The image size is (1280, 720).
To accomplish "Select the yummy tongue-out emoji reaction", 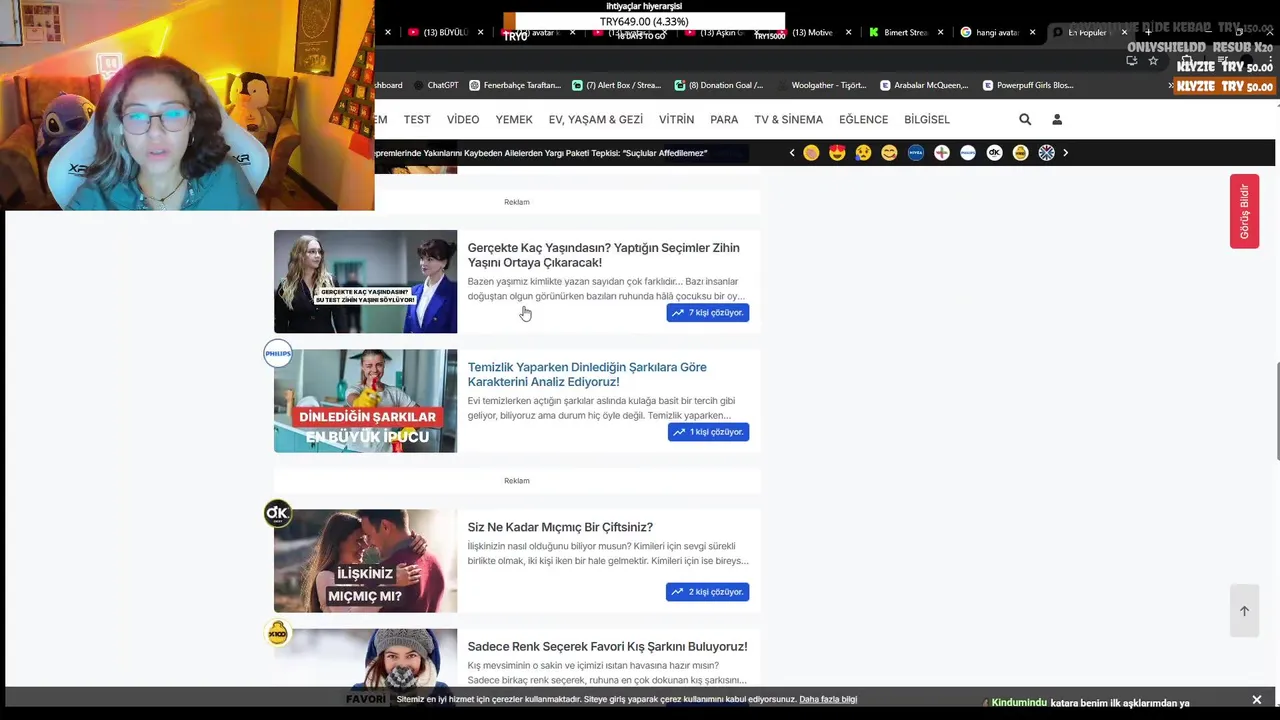I will (x=889, y=153).
